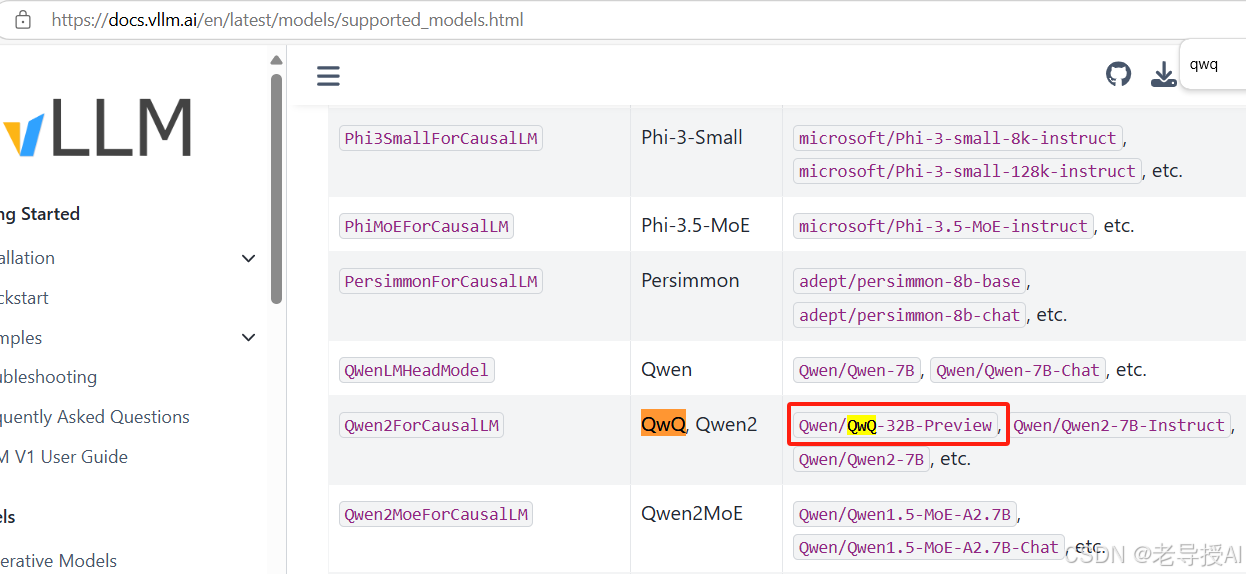Click the site lock icon in the address bar
1246x574 pixels.
(23, 20)
